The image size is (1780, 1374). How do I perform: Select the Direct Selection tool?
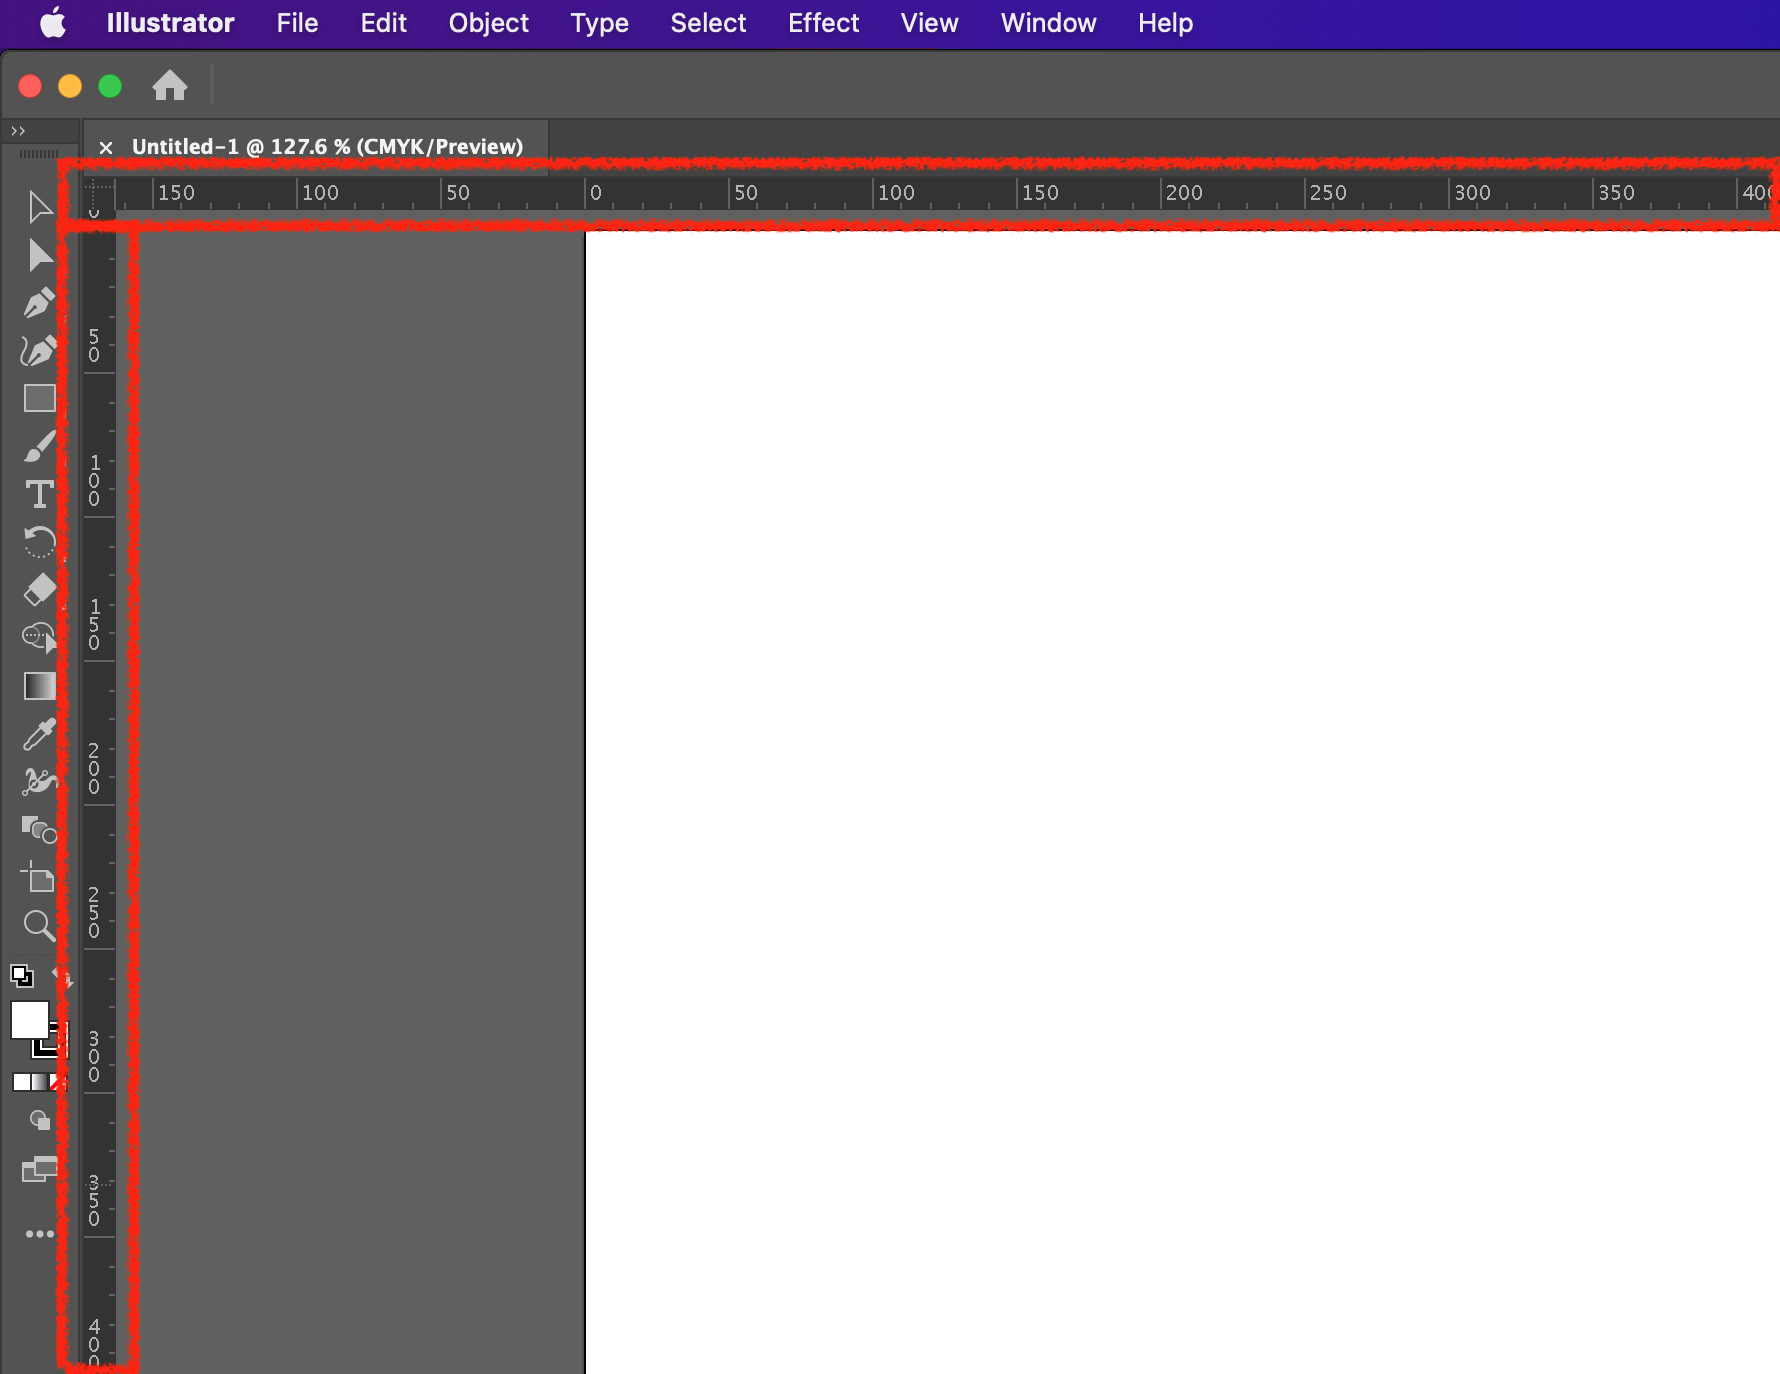tap(39, 256)
